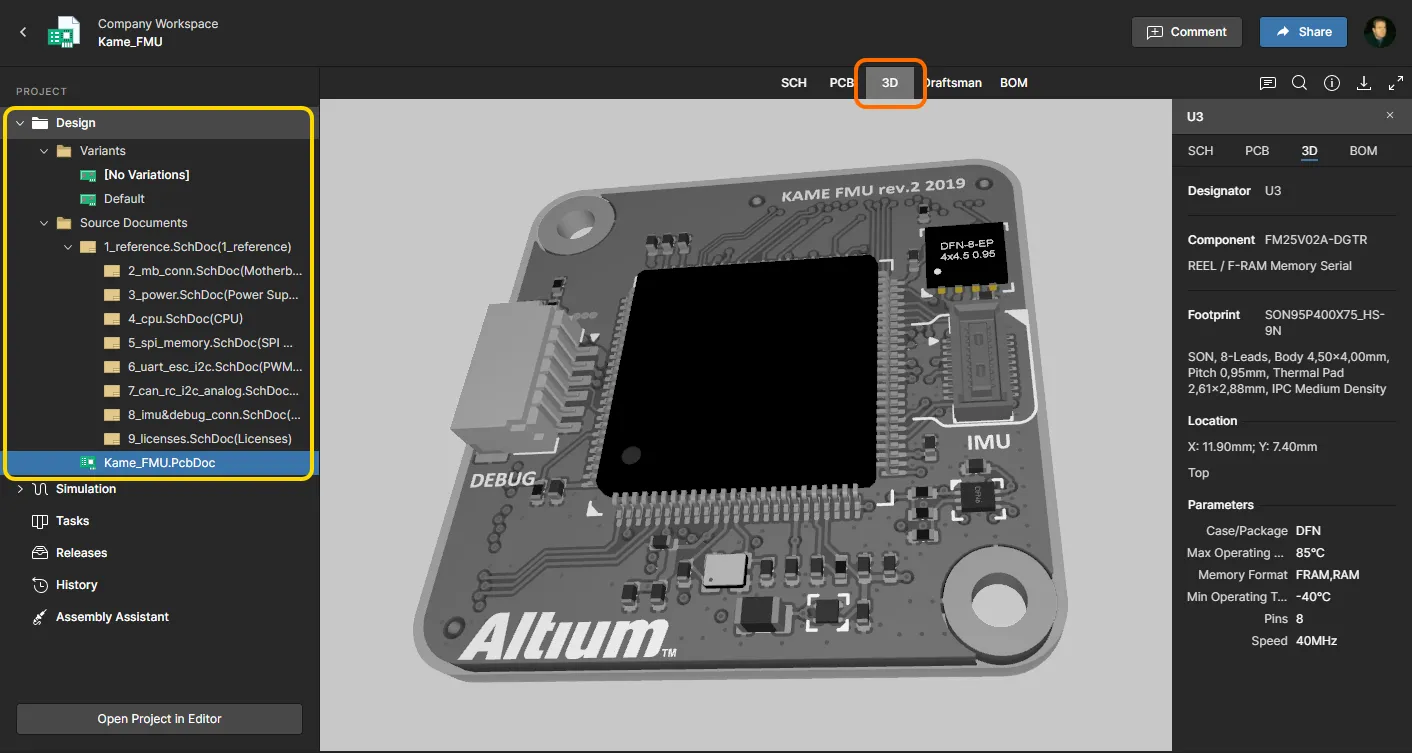Click the Simulation waveform icon
Image resolution: width=1412 pixels, height=753 pixels.
click(40, 489)
